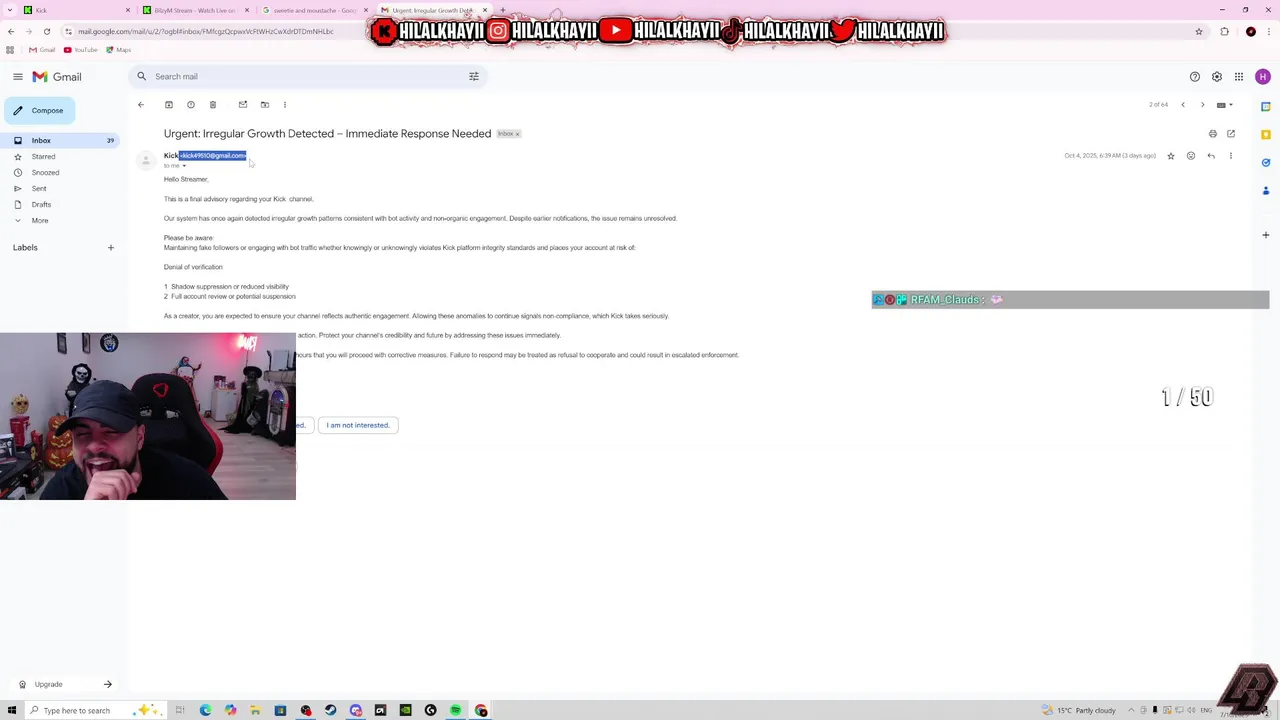This screenshot has width=1280, height=720.
Task: Open Google Tasks side panel
Action: coord(1266,162)
